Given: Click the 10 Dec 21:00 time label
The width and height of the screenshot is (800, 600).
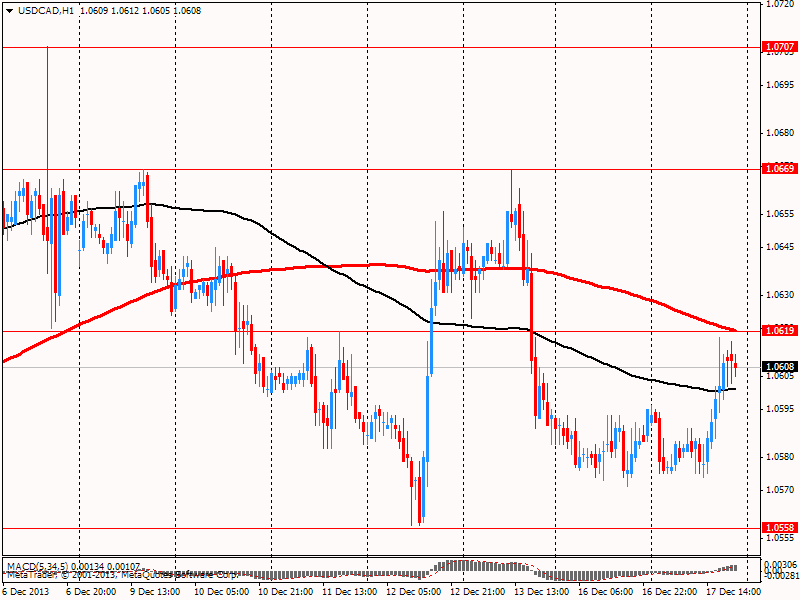Looking at the screenshot, I should pos(285,591).
